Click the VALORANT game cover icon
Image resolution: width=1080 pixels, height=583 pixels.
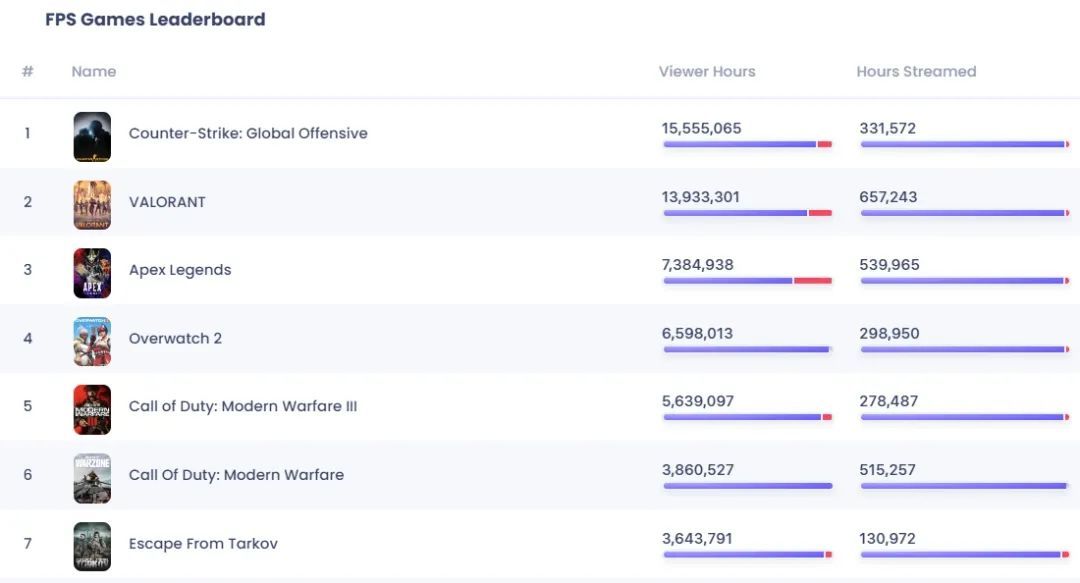click(x=92, y=204)
